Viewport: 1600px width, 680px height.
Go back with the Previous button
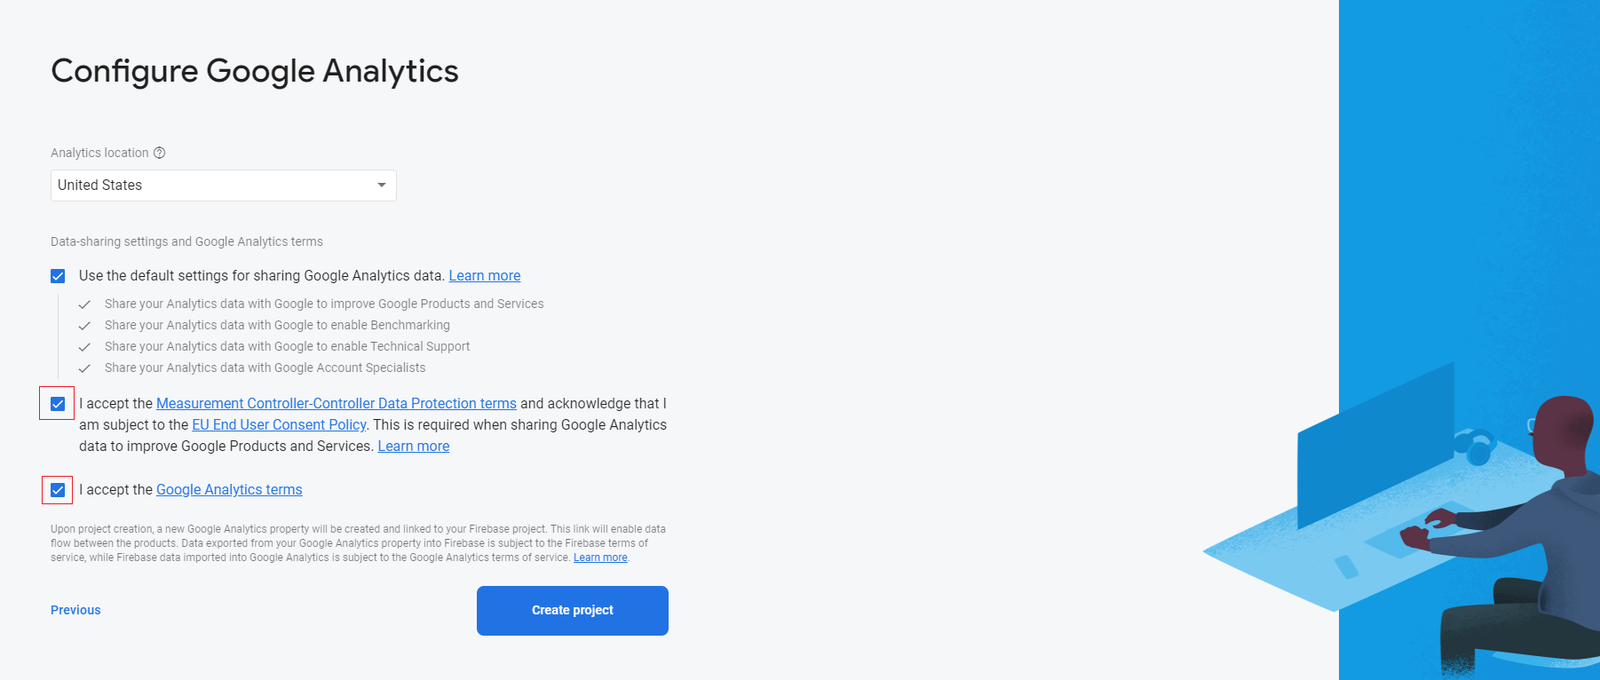point(76,610)
